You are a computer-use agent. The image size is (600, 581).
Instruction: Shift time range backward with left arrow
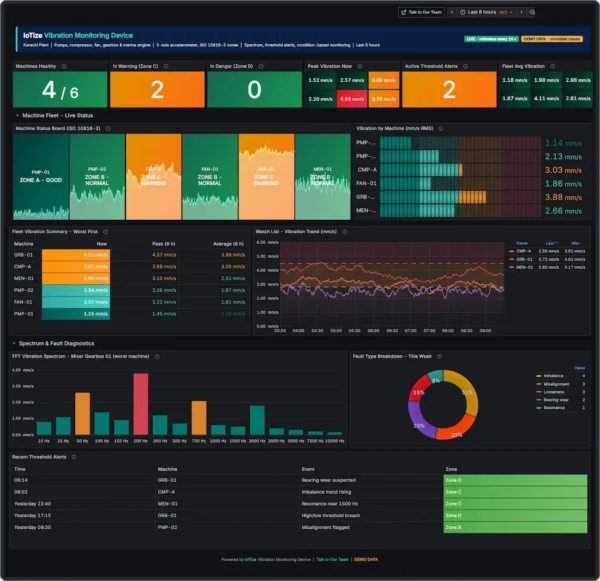[x=452, y=12]
